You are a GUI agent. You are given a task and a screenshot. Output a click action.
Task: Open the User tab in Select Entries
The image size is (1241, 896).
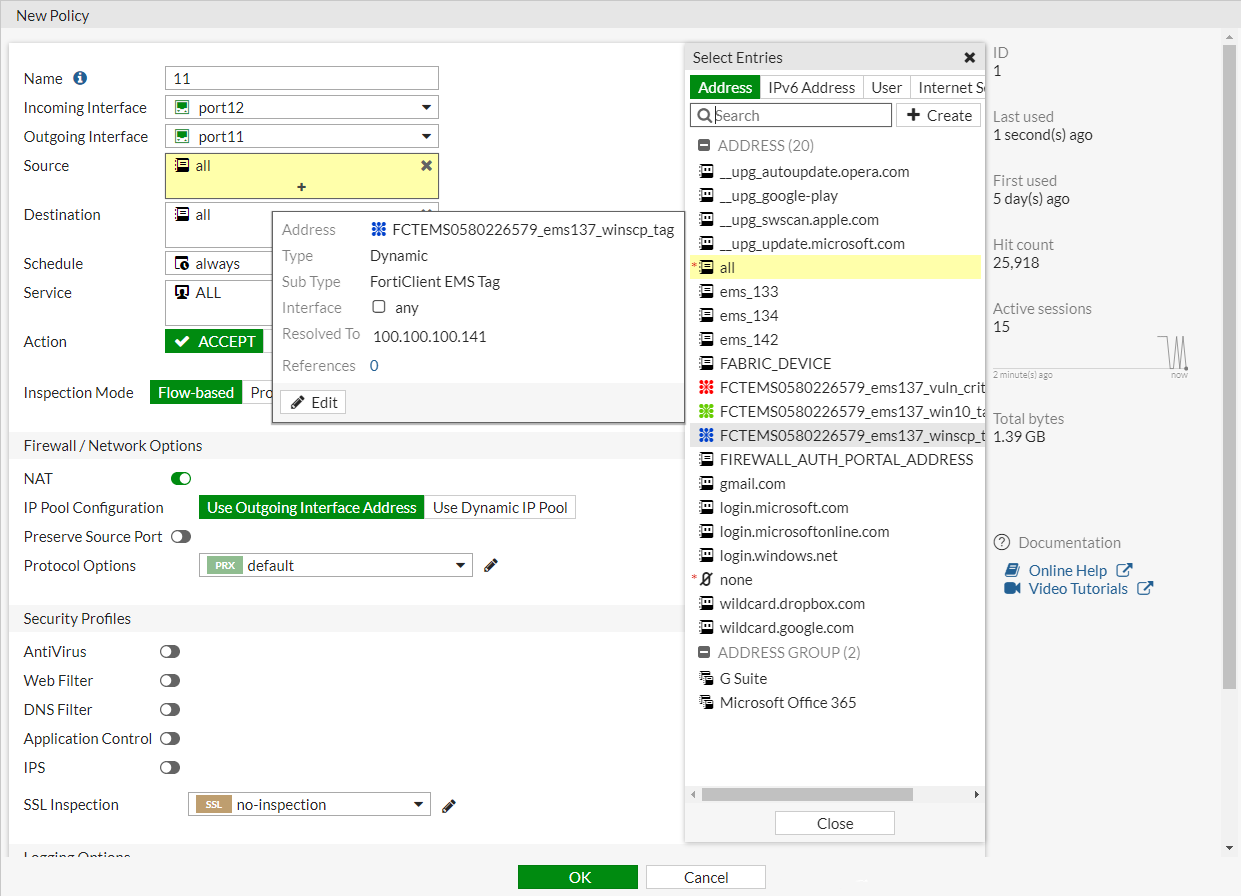tap(886, 87)
